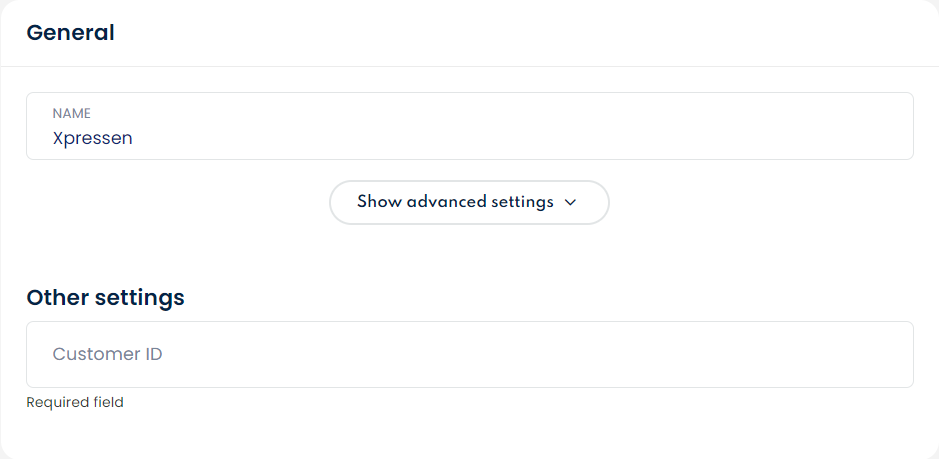This screenshot has height=459, width=939.
Task: Expand the Show advanced settings section
Action: point(468,202)
